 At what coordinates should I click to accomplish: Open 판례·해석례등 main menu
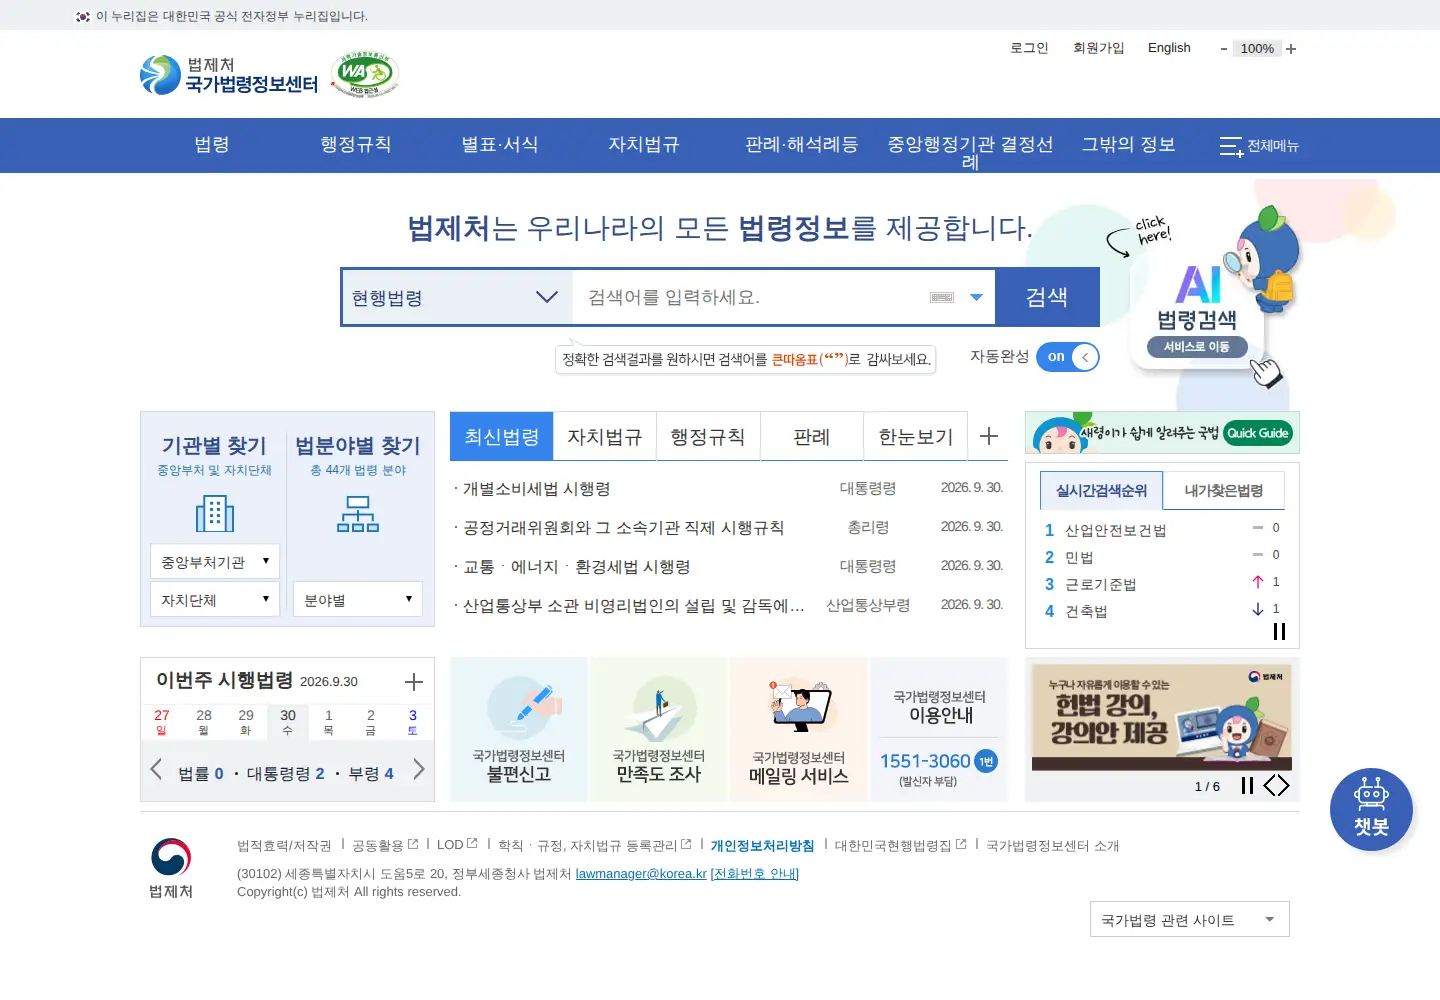point(802,145)
